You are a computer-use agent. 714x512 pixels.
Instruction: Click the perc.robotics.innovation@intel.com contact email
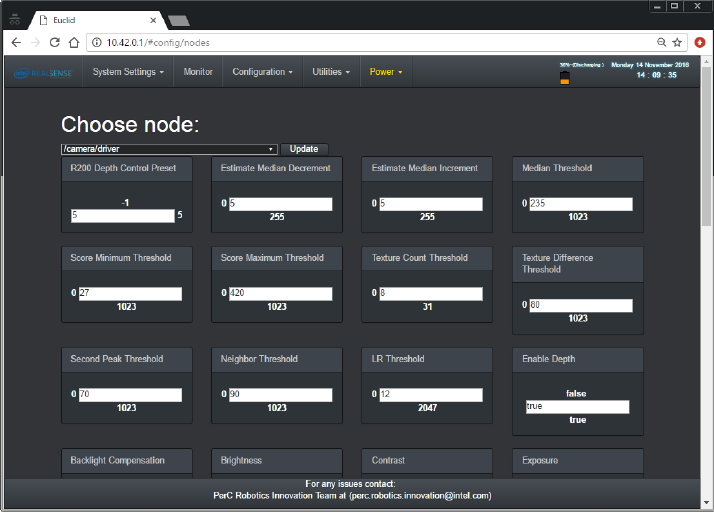click(421, 496)
